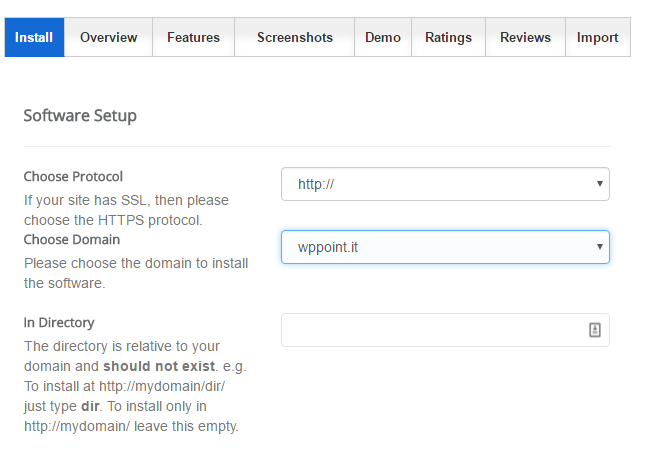The height and width of the screenshot is (450, 646).
Task: Click the In Directory text field
Action: pyautogui.click(x=445, y=330)
